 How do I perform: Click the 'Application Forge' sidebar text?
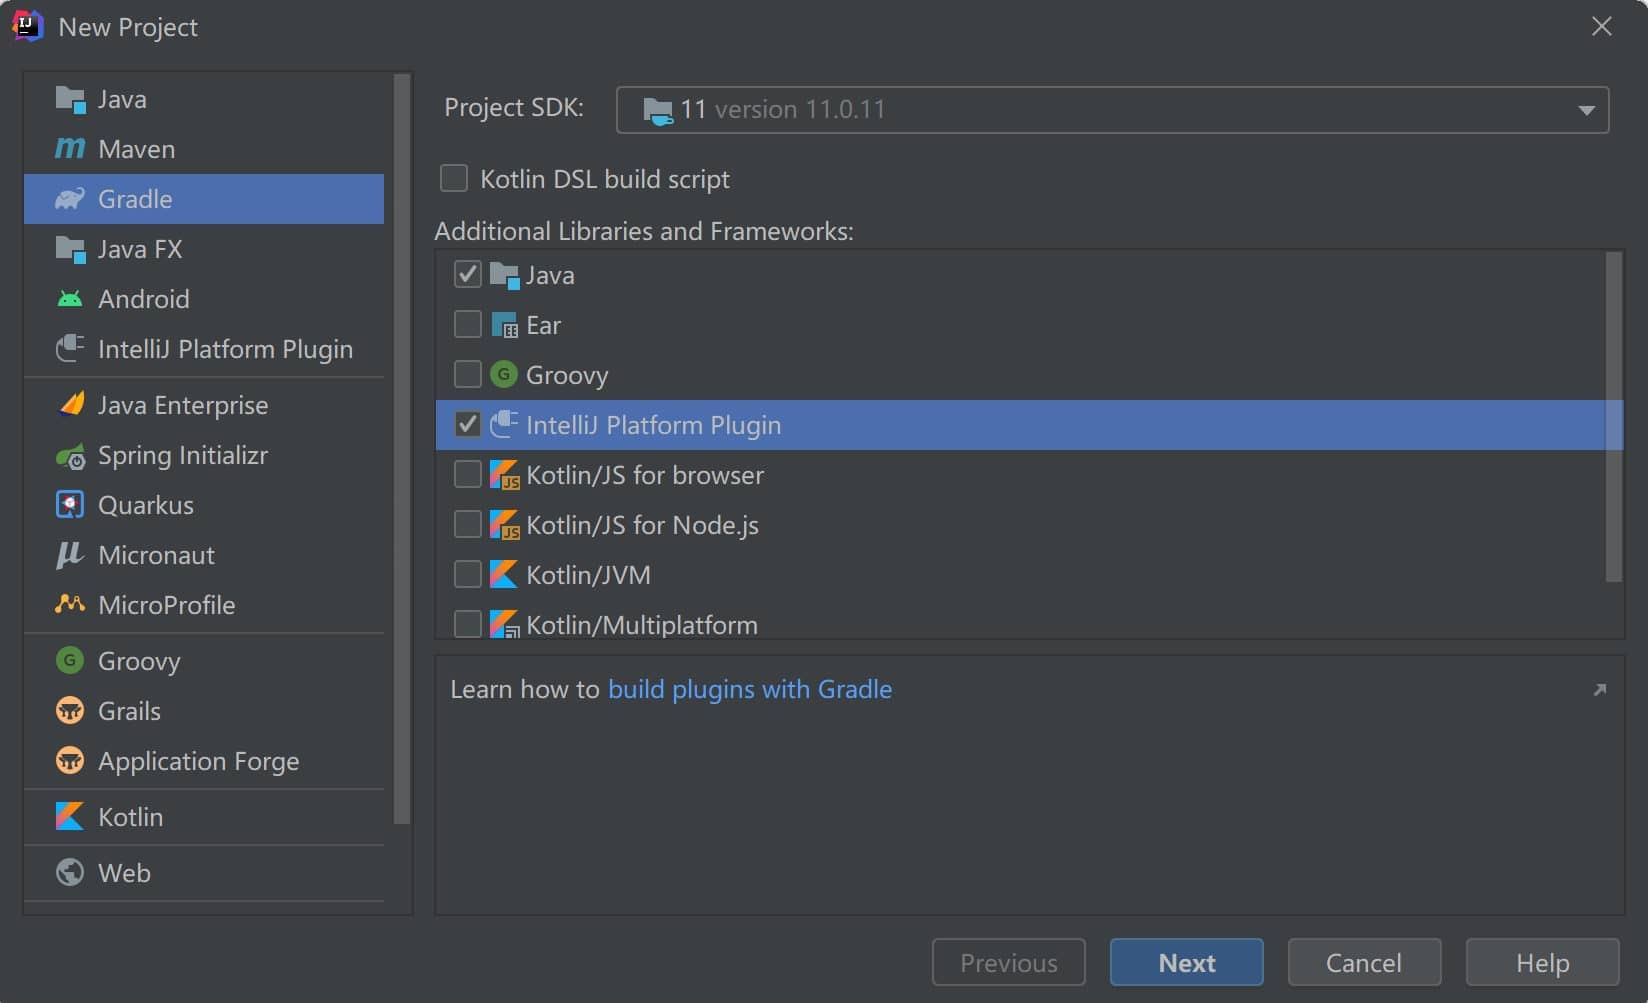(198, 761)
